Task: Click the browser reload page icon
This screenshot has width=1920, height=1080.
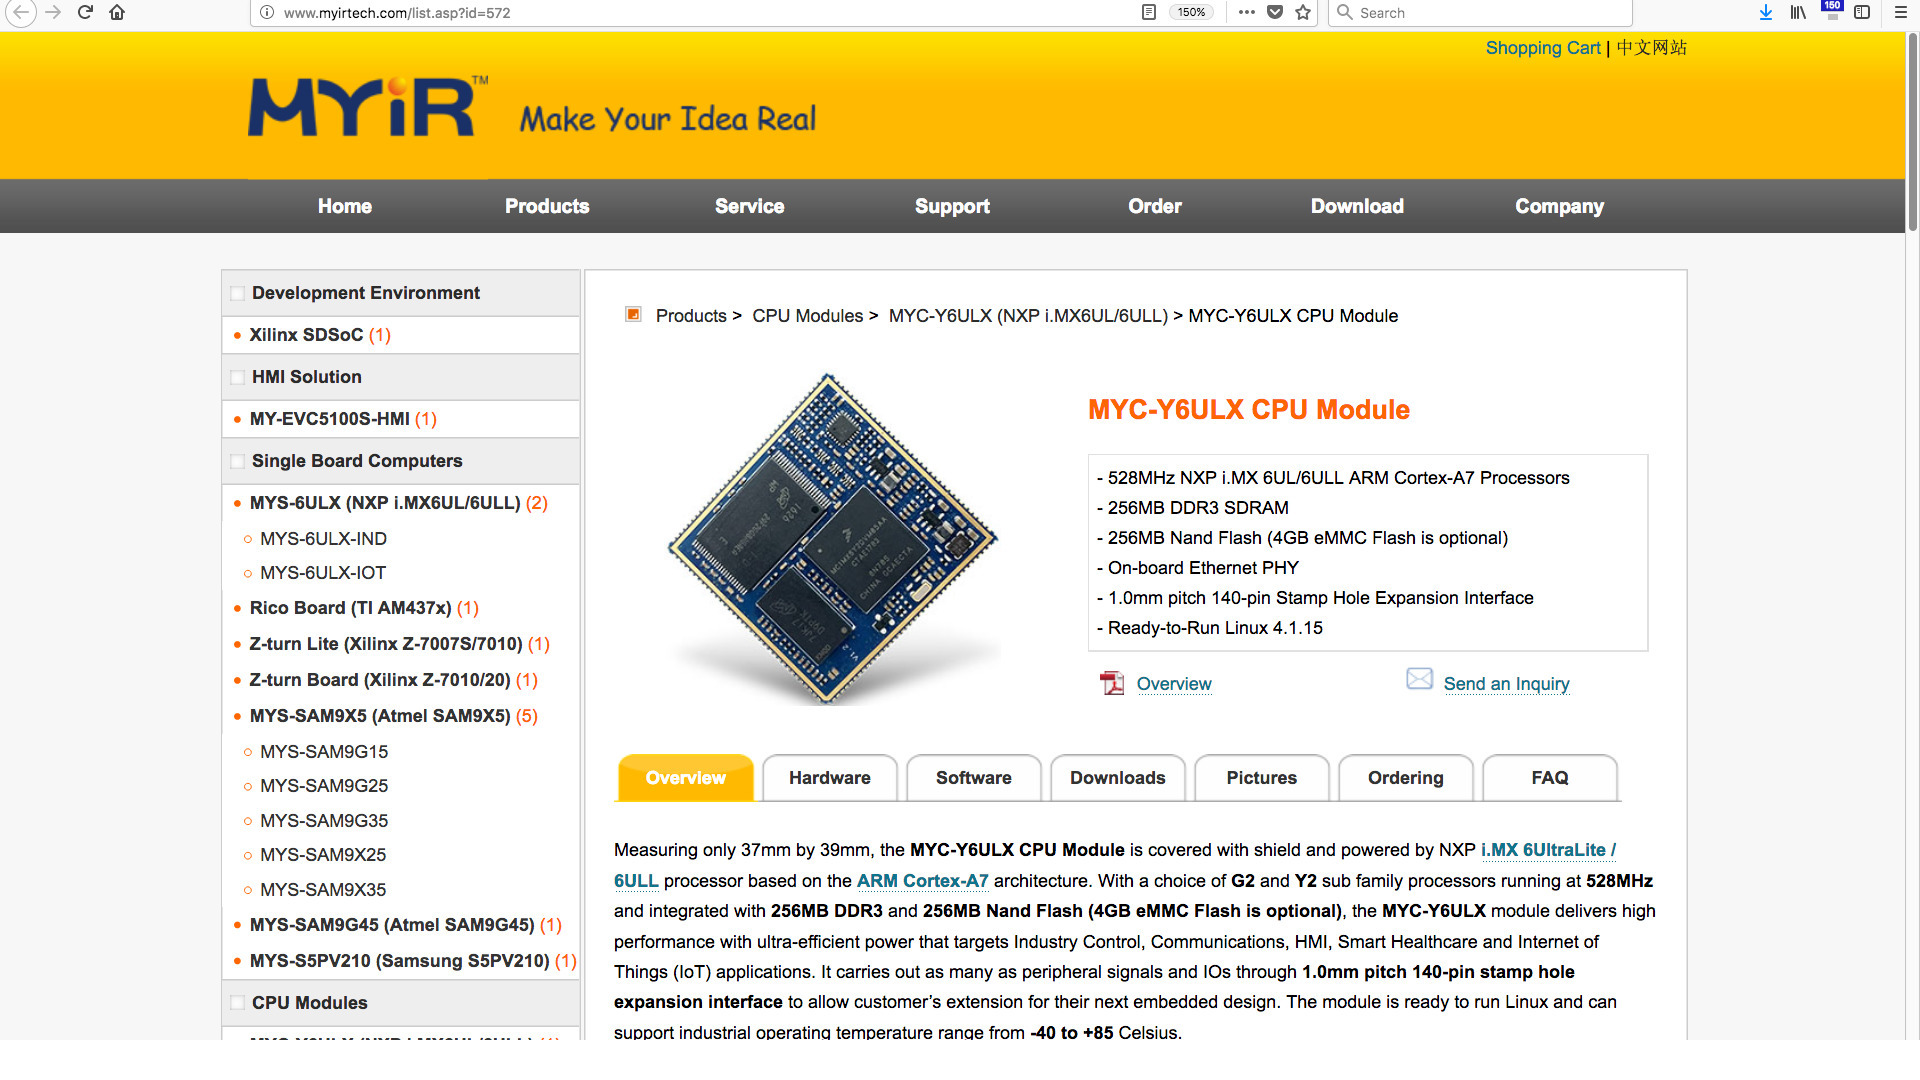Action: (85, 12)
